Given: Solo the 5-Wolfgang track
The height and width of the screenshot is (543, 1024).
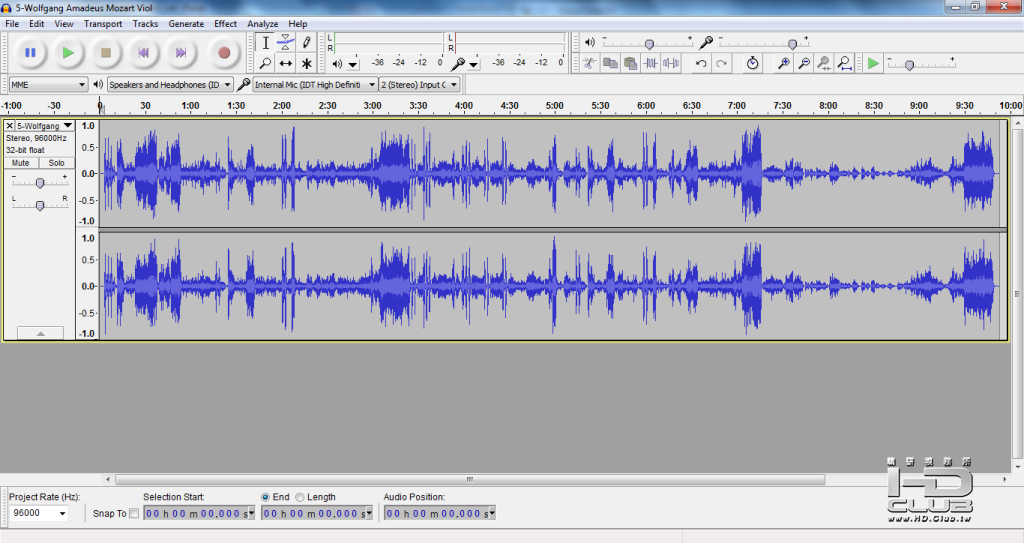Looking at the screenshot, I should 57,163.
